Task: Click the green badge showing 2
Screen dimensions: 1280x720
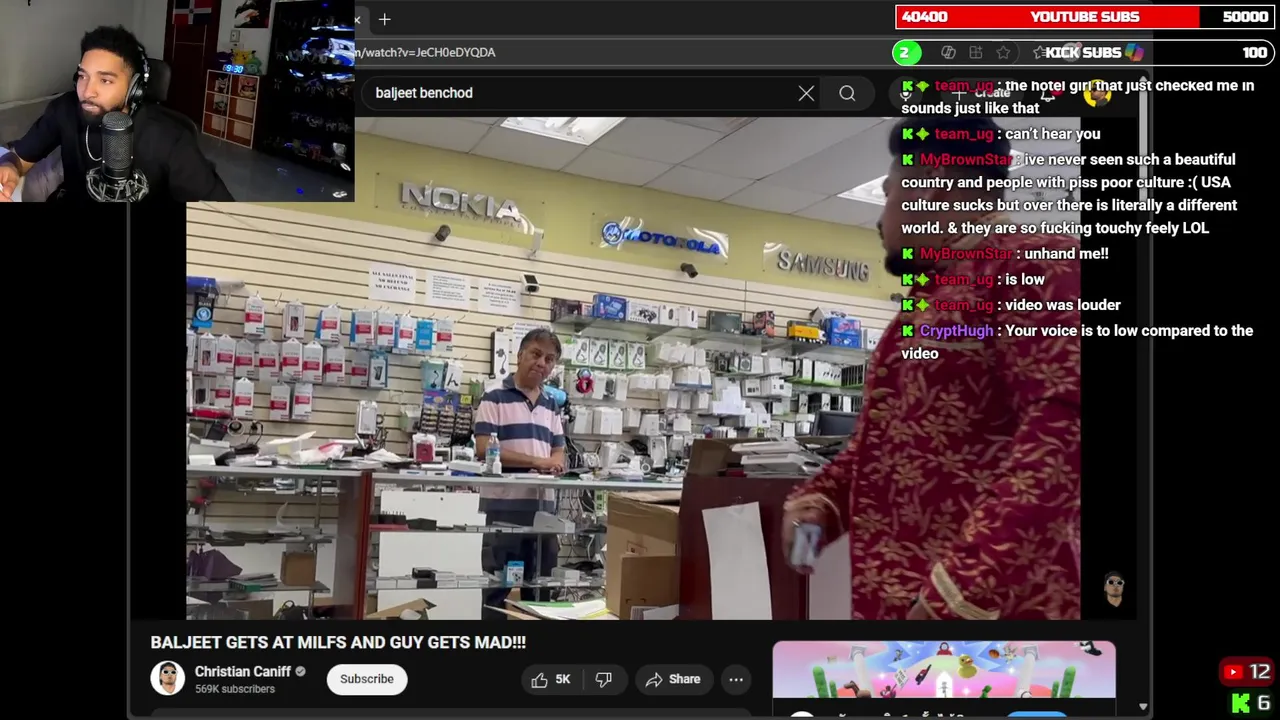Action: tap(905, 52)
